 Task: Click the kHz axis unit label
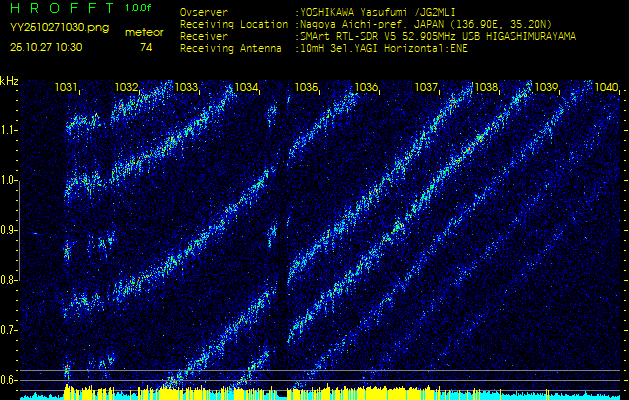(9, 81)
